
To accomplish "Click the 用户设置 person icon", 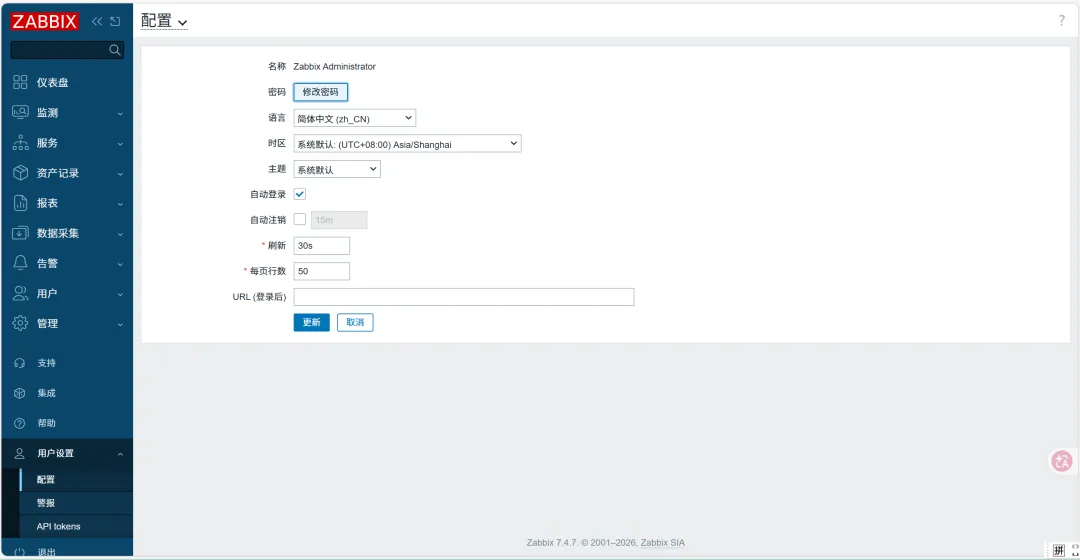I will click(19, 453).
